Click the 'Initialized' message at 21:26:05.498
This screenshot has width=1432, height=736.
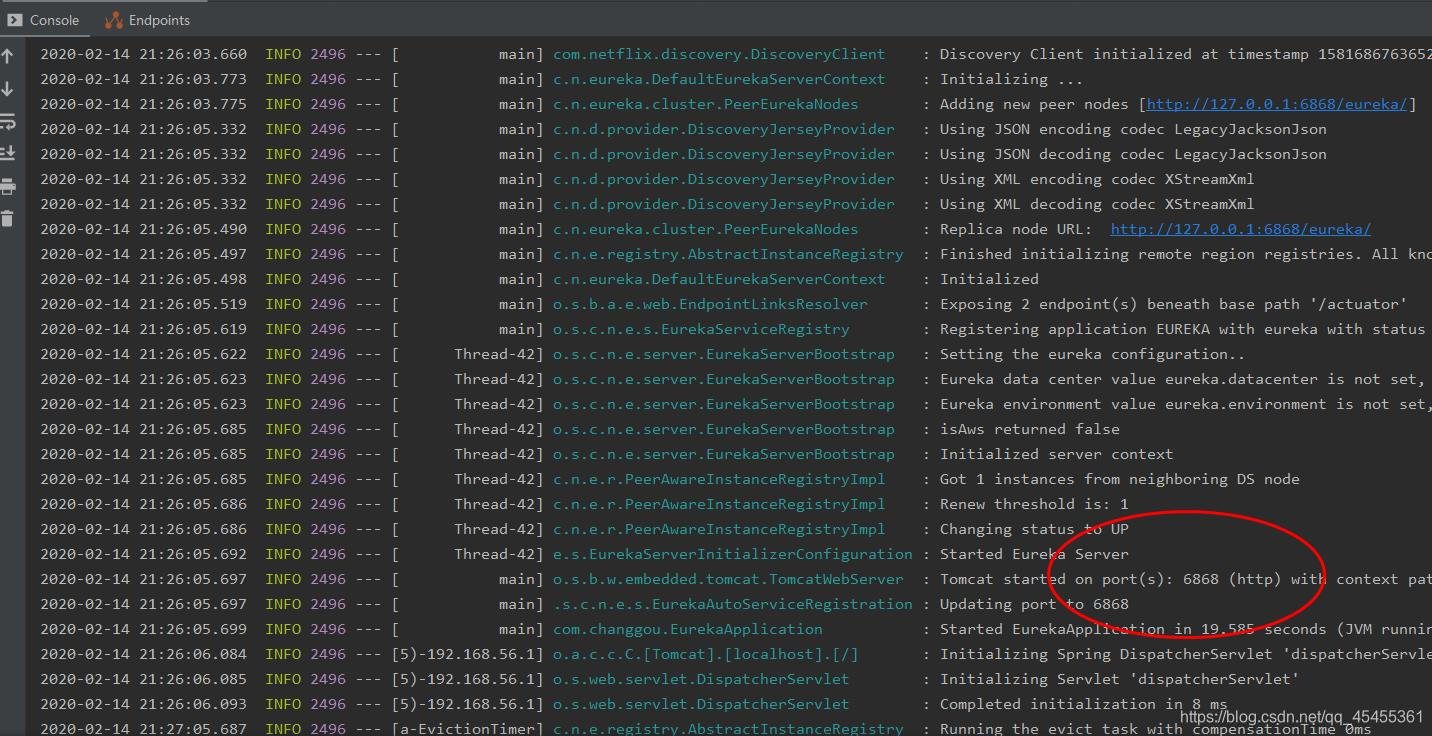coord(989,279)
